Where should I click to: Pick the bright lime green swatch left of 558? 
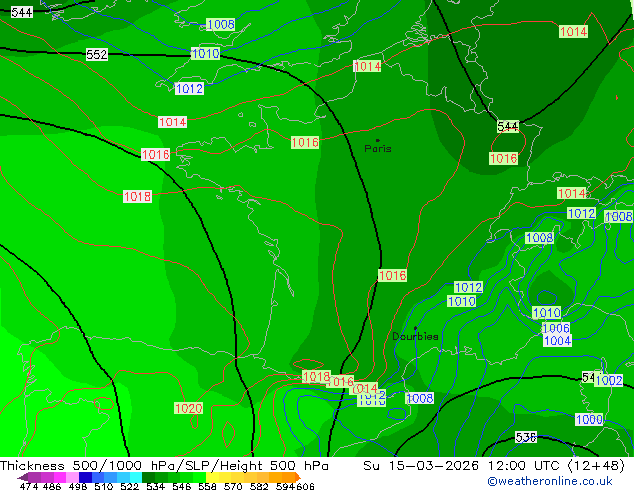coord(200,477)
